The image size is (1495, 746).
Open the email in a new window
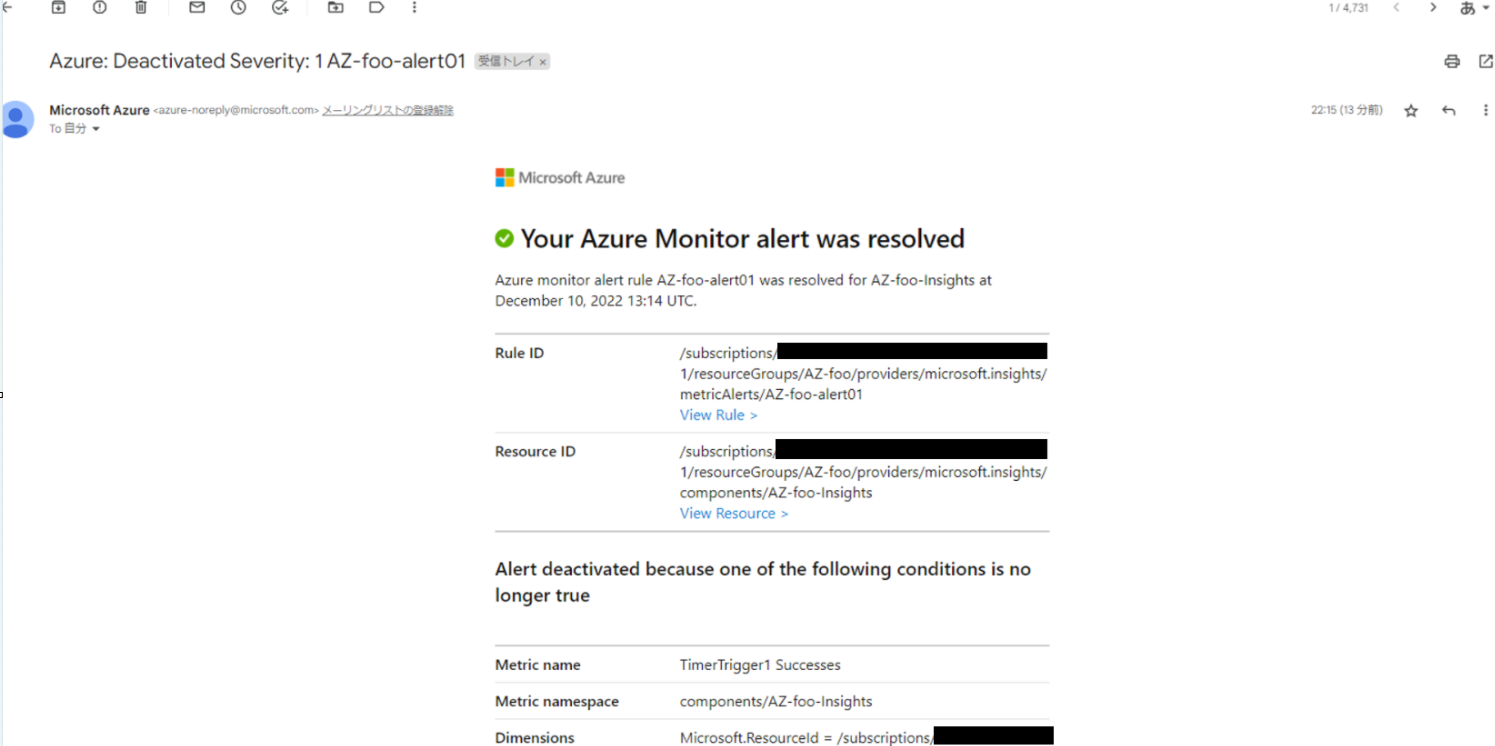point(1486,61)
